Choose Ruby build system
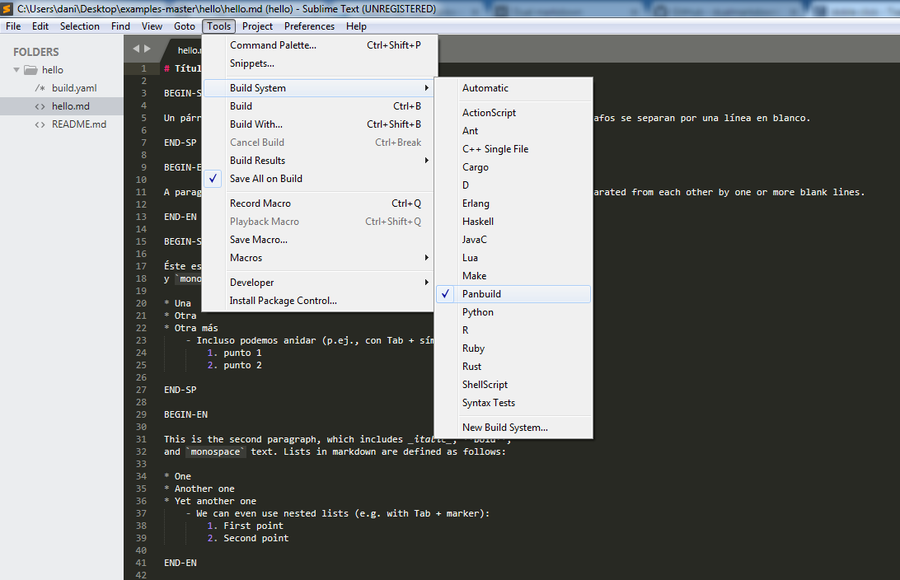Viewport: 900px width, 580px height. point(513,349)
